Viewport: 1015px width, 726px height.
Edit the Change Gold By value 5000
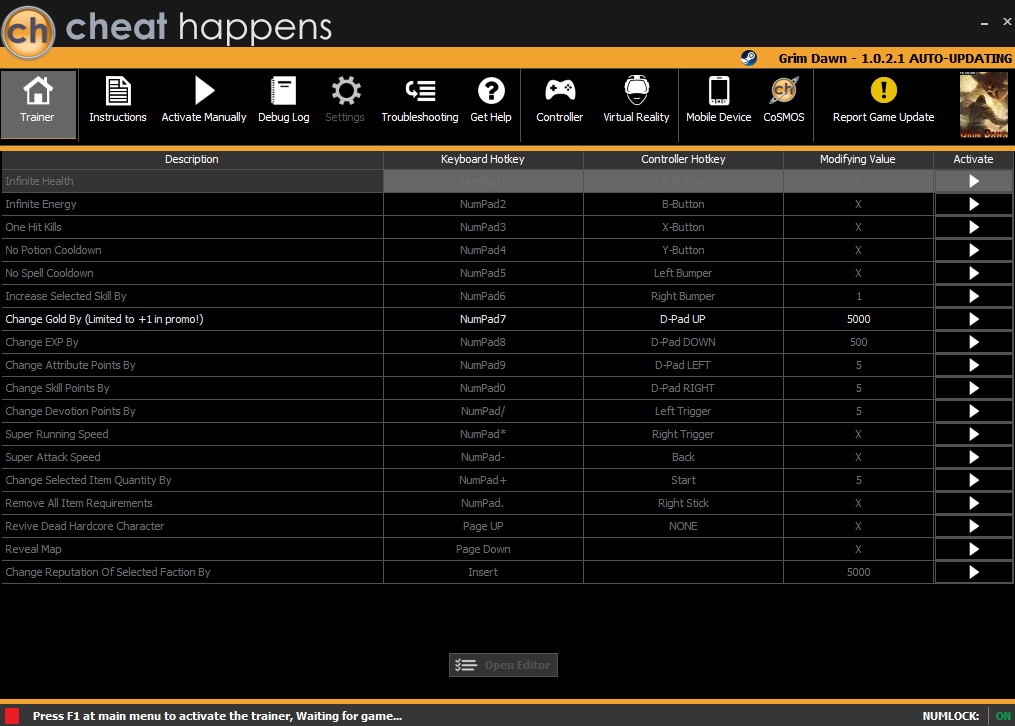(x=858, y=319)
